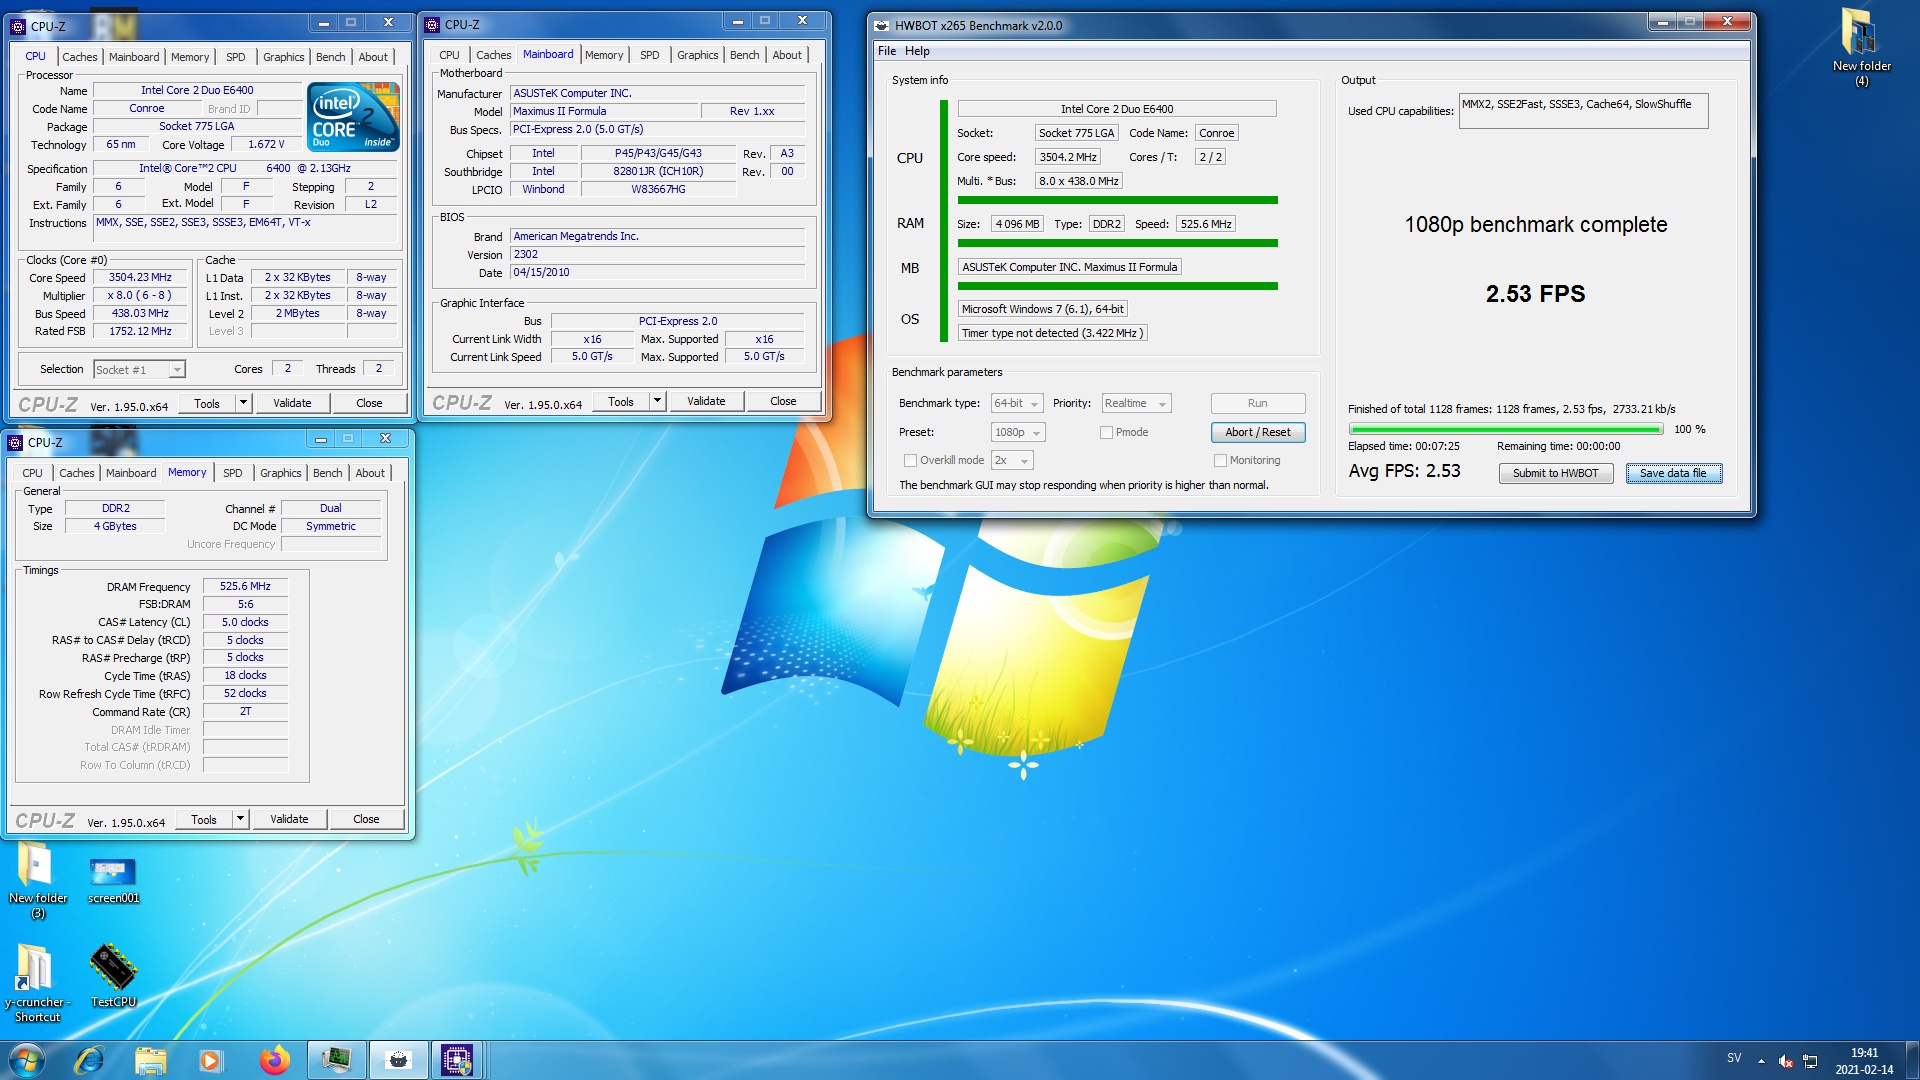This screenshot has height=1080, width=1920.
Task: Click the Run button
Action: click(x=1258, y=403)
